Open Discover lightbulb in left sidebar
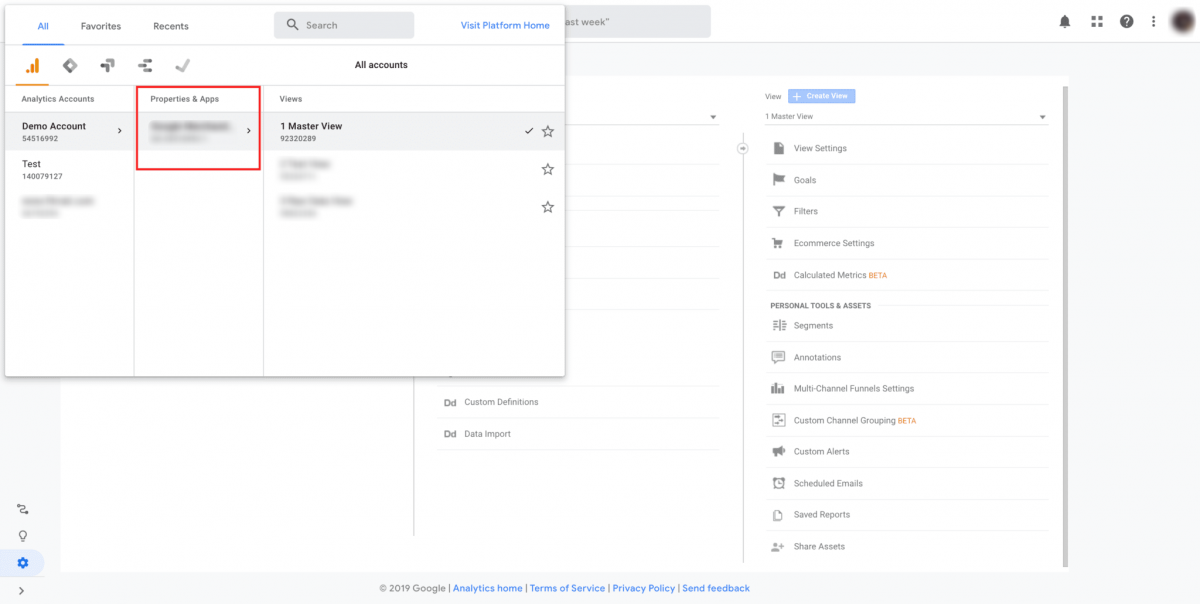The width and height of the screenshot is (1200, 604). [x=23, y=536]
